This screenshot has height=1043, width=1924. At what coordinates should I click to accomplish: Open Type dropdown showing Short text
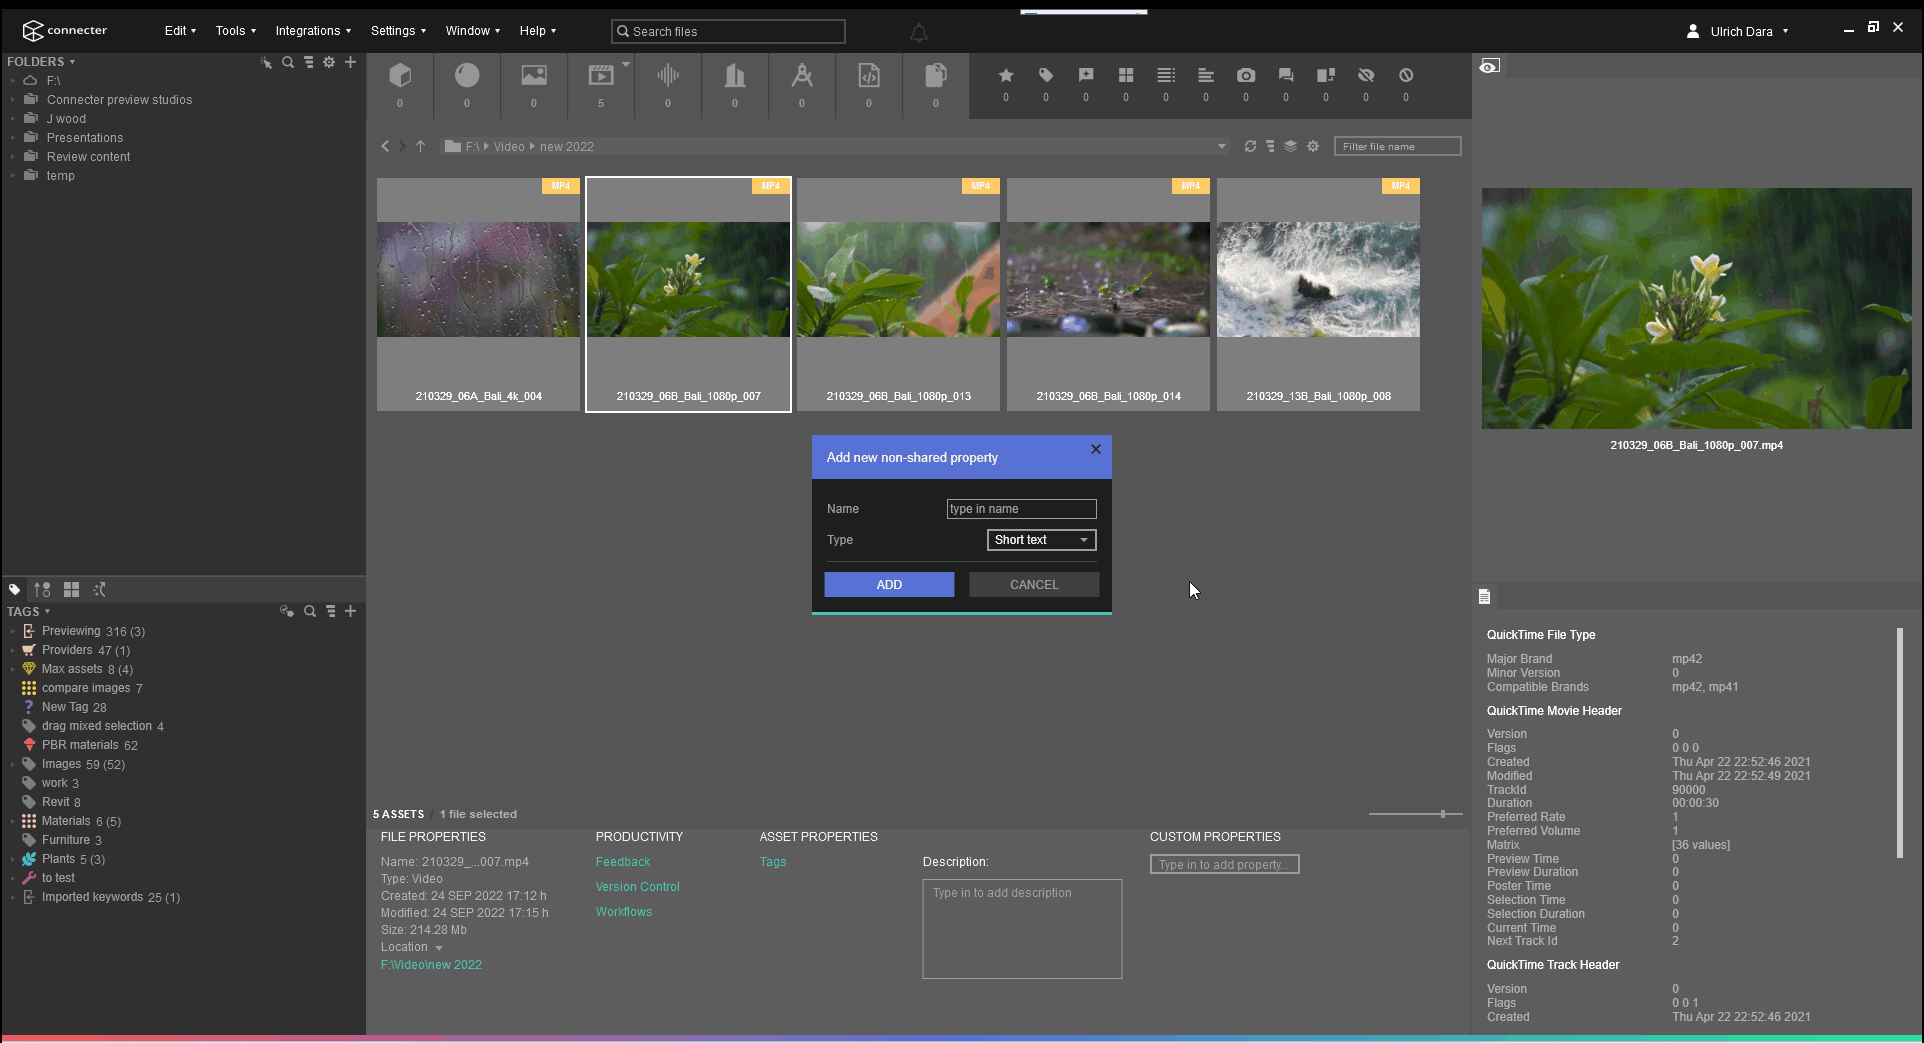point(1041,540)
